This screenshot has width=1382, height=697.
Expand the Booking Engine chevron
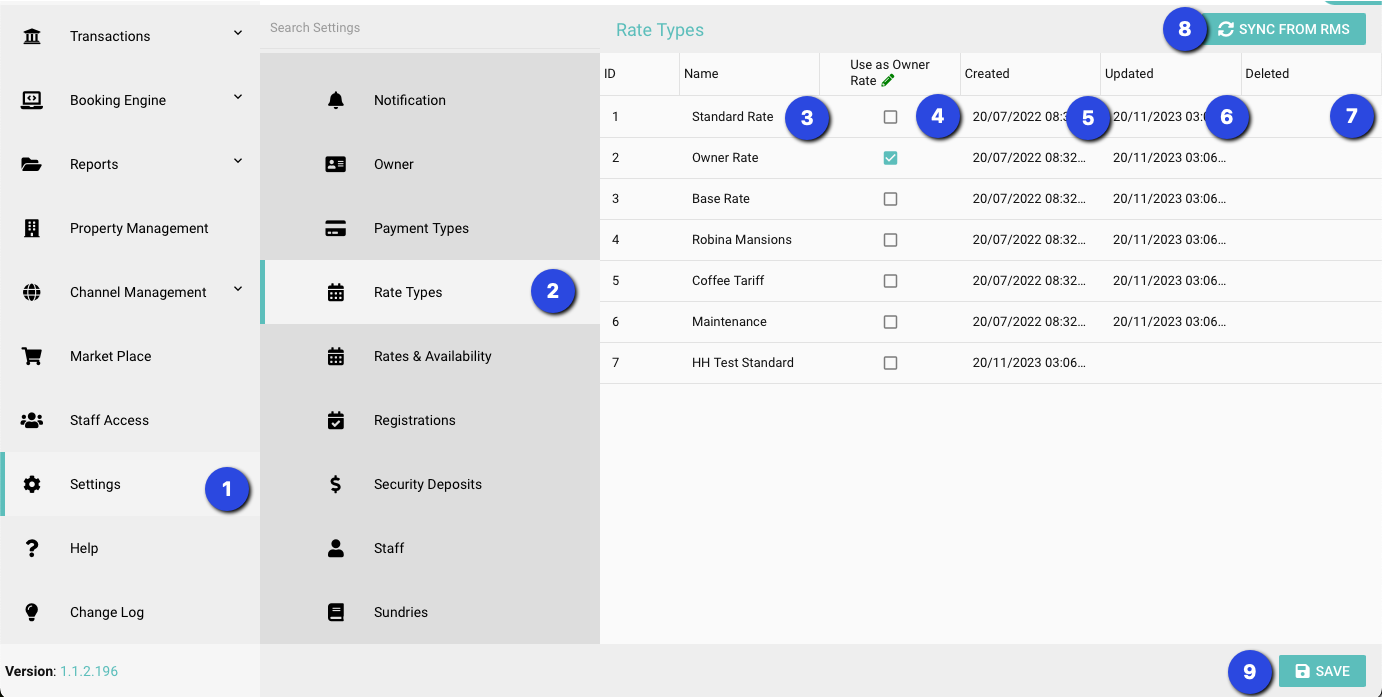(x=238, y=97)
